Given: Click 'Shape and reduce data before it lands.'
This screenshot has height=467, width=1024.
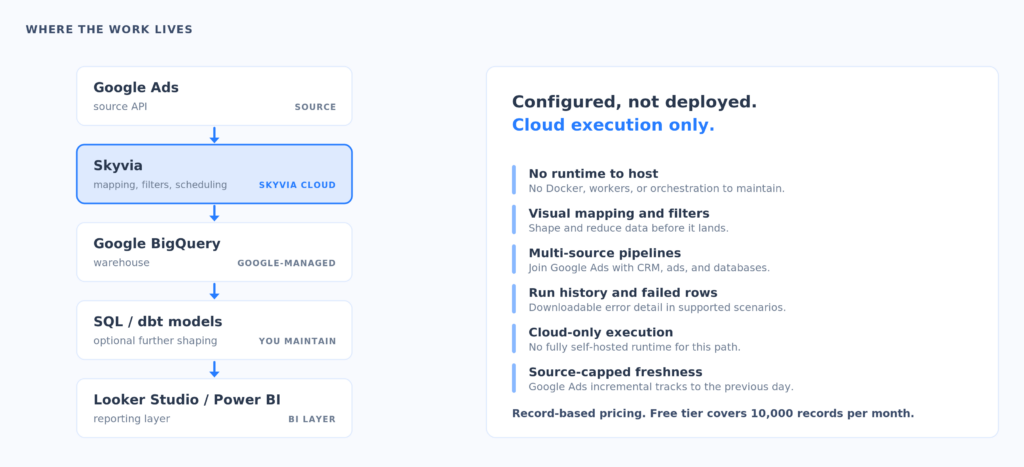Looking at the screenshot, I should (x=628, y=229).
